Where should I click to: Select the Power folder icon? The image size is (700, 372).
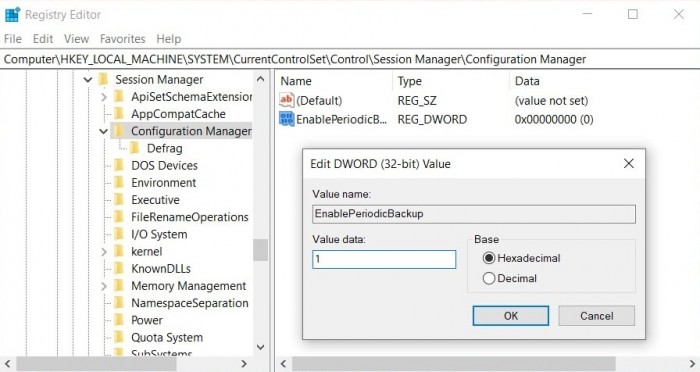click(119, 320)
